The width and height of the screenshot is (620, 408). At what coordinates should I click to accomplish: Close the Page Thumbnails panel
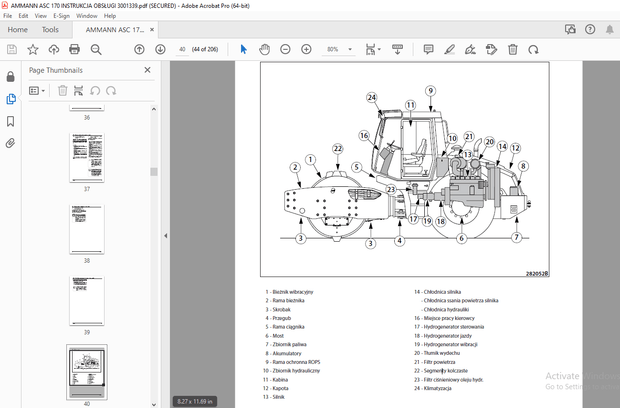click(147, 70)
